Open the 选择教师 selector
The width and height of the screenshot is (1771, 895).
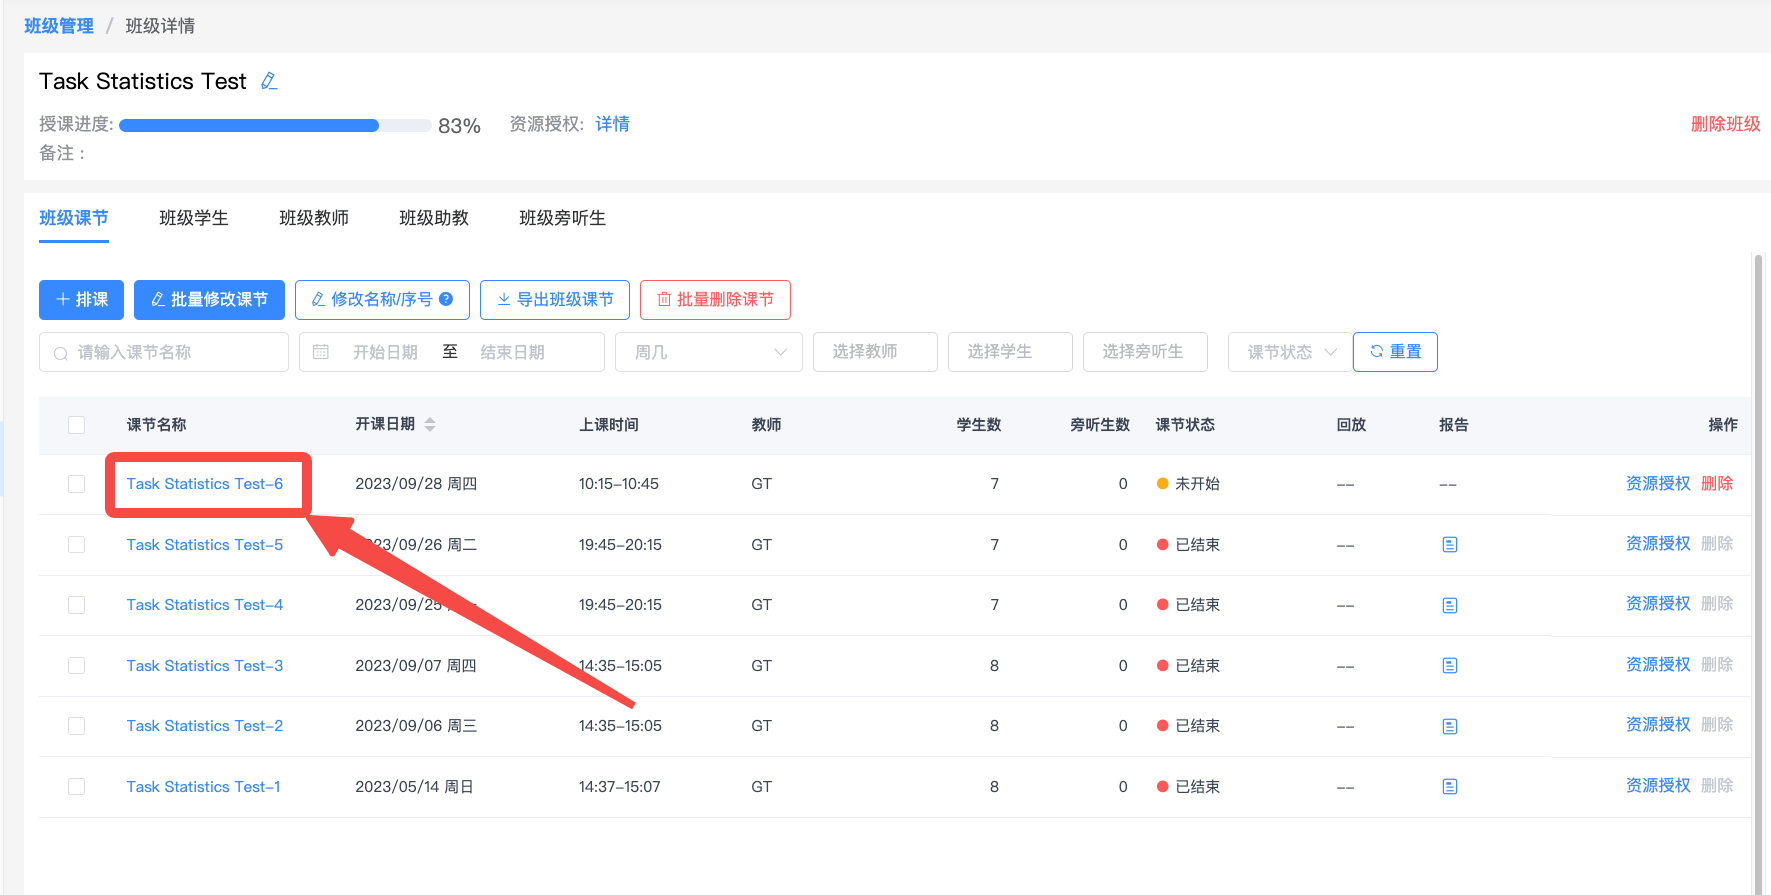(x=875, y=352)
